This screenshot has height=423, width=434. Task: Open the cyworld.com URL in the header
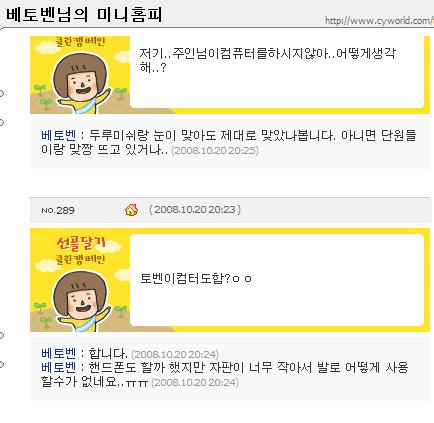379,21
